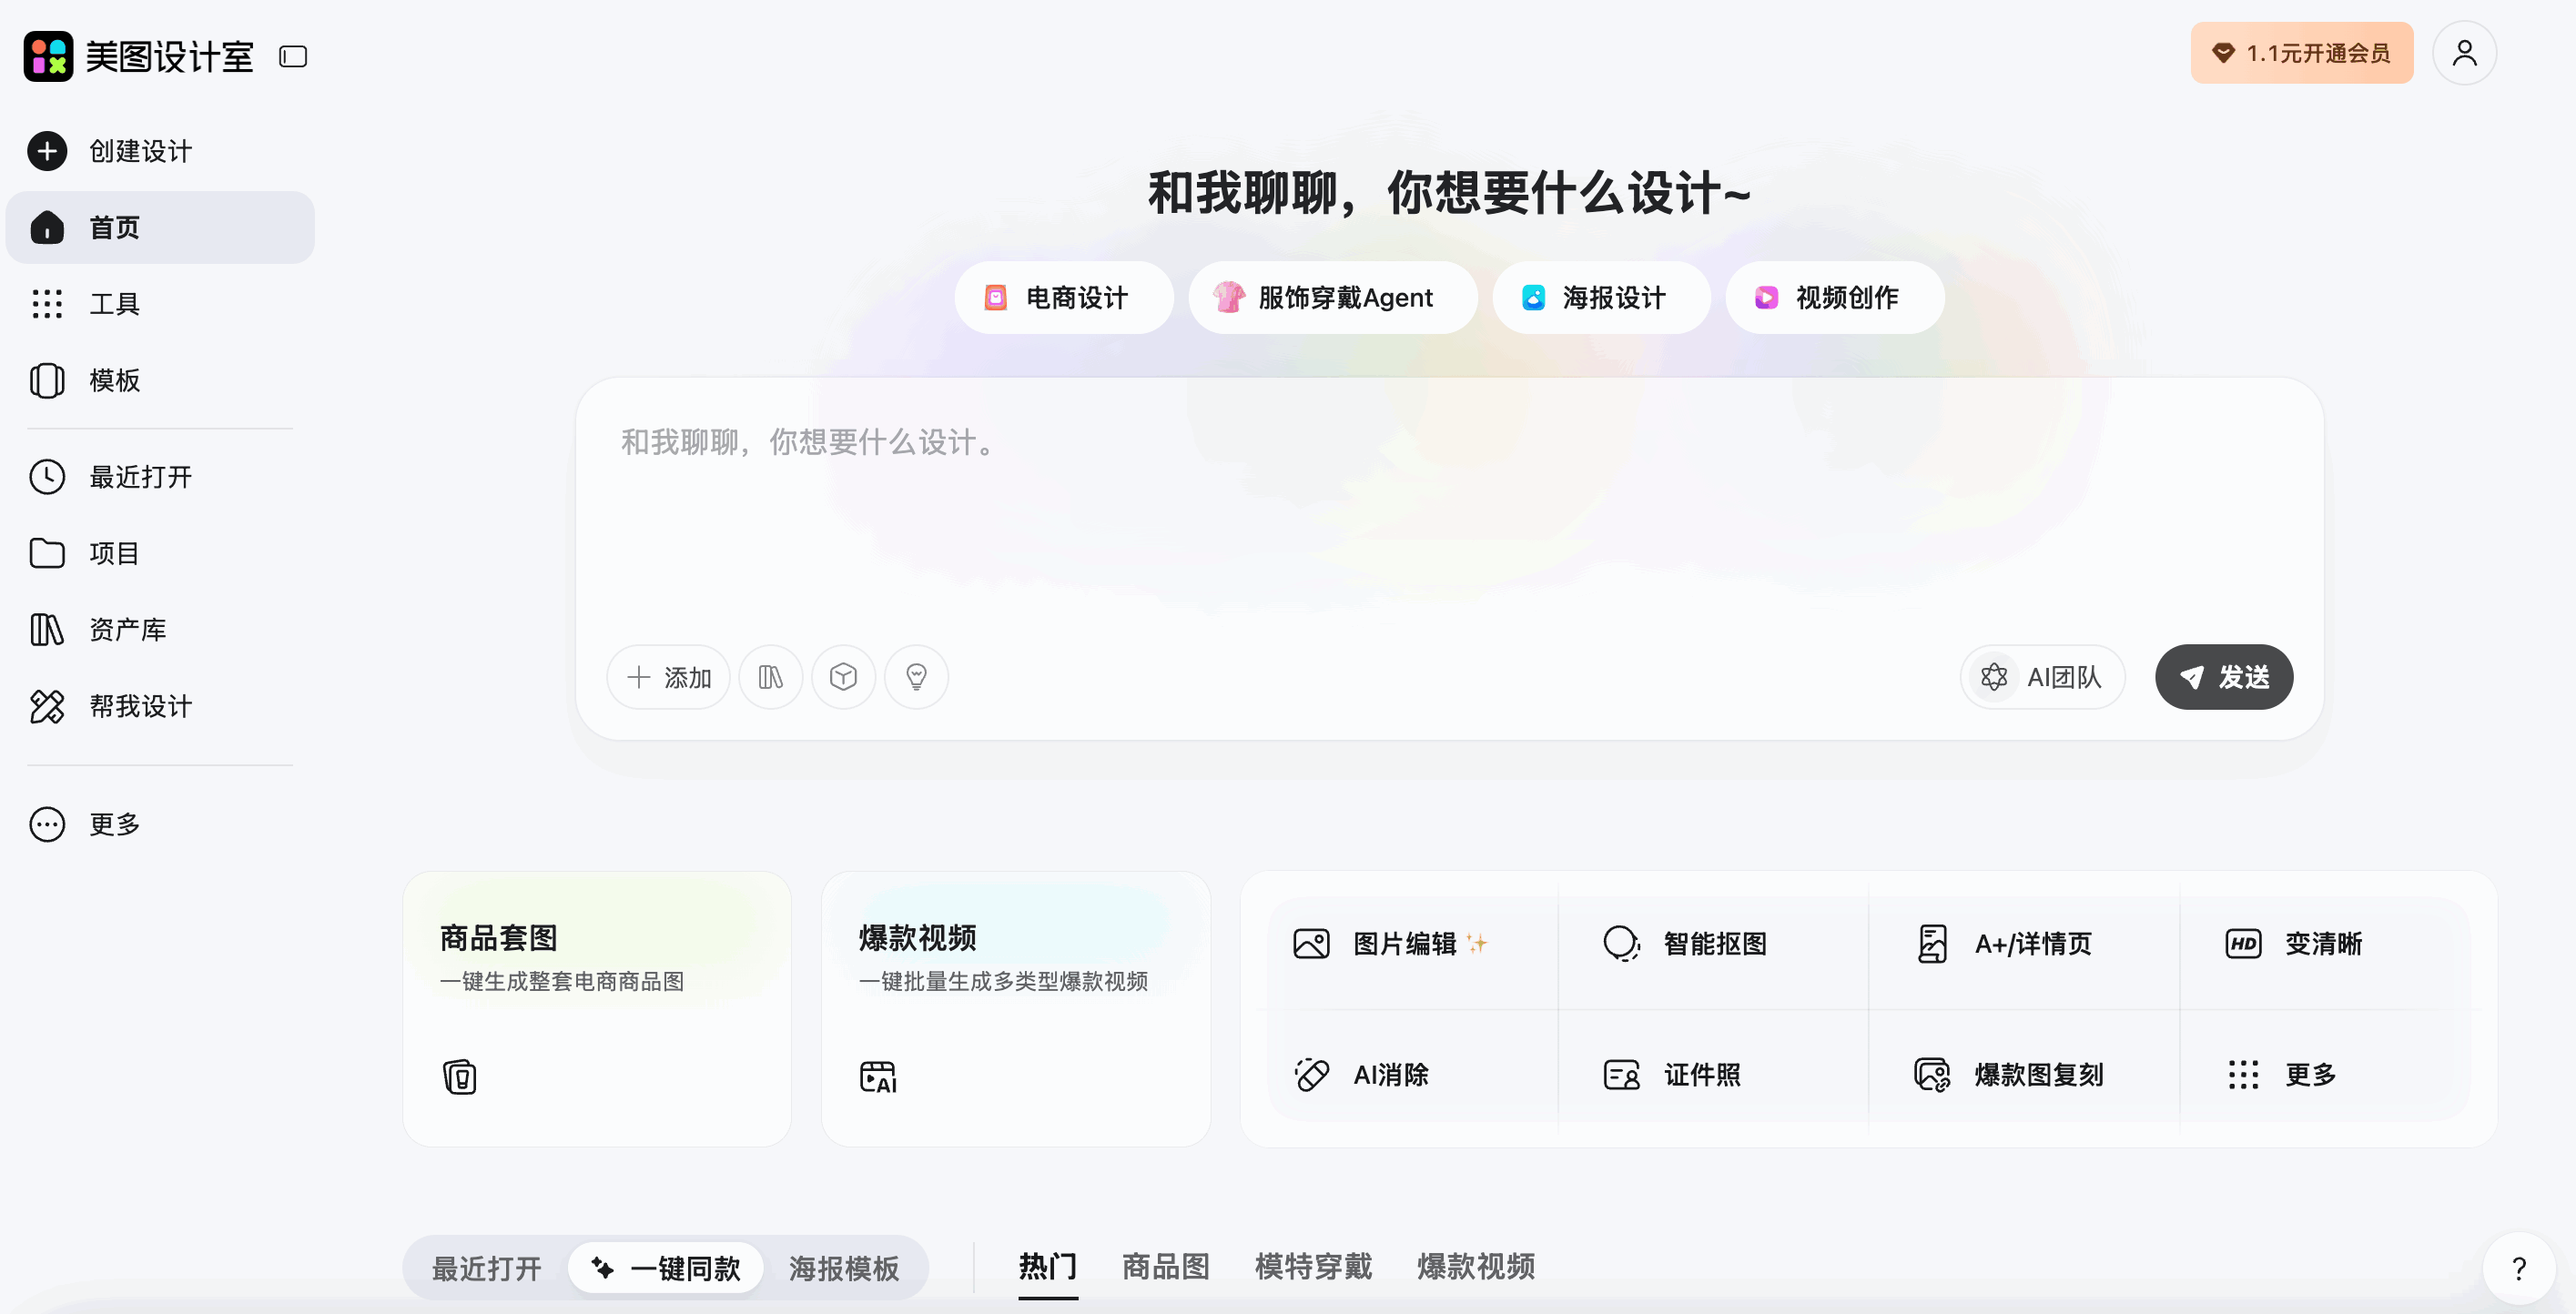2576x1314 pixels.
Task: Open 模板 in the sidebar
Action: pos(160,380)
